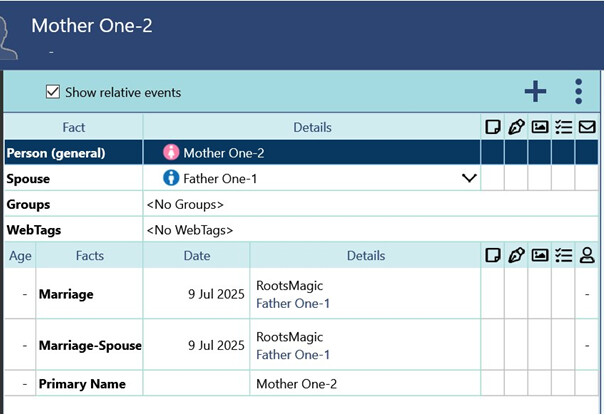This screenshot has height=415, width=606.
Task: Click the tasks checklist icon in the top header
Action: point(563,127)
